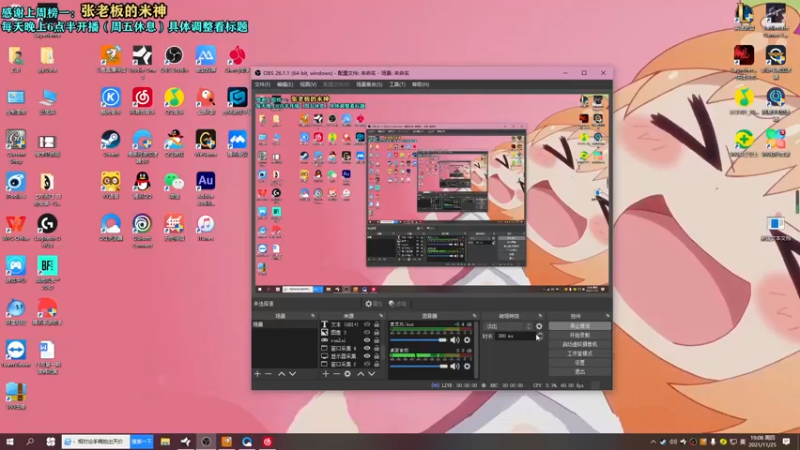Open source properties gear in sources toolbar
This screenshot has width=800, height=450.
coord(347,374)
